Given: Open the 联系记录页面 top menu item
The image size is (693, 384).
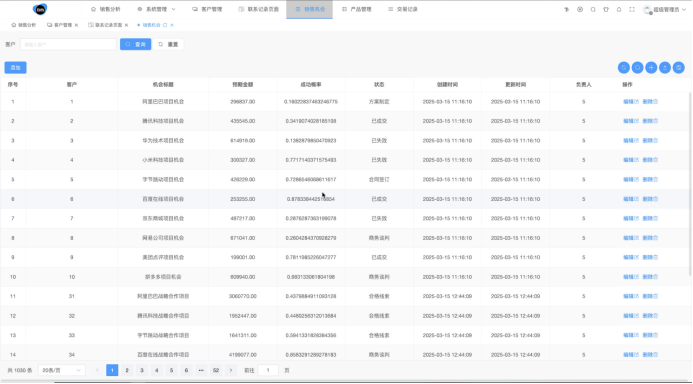Looking at the screenshot, I should tap(259, 9).
